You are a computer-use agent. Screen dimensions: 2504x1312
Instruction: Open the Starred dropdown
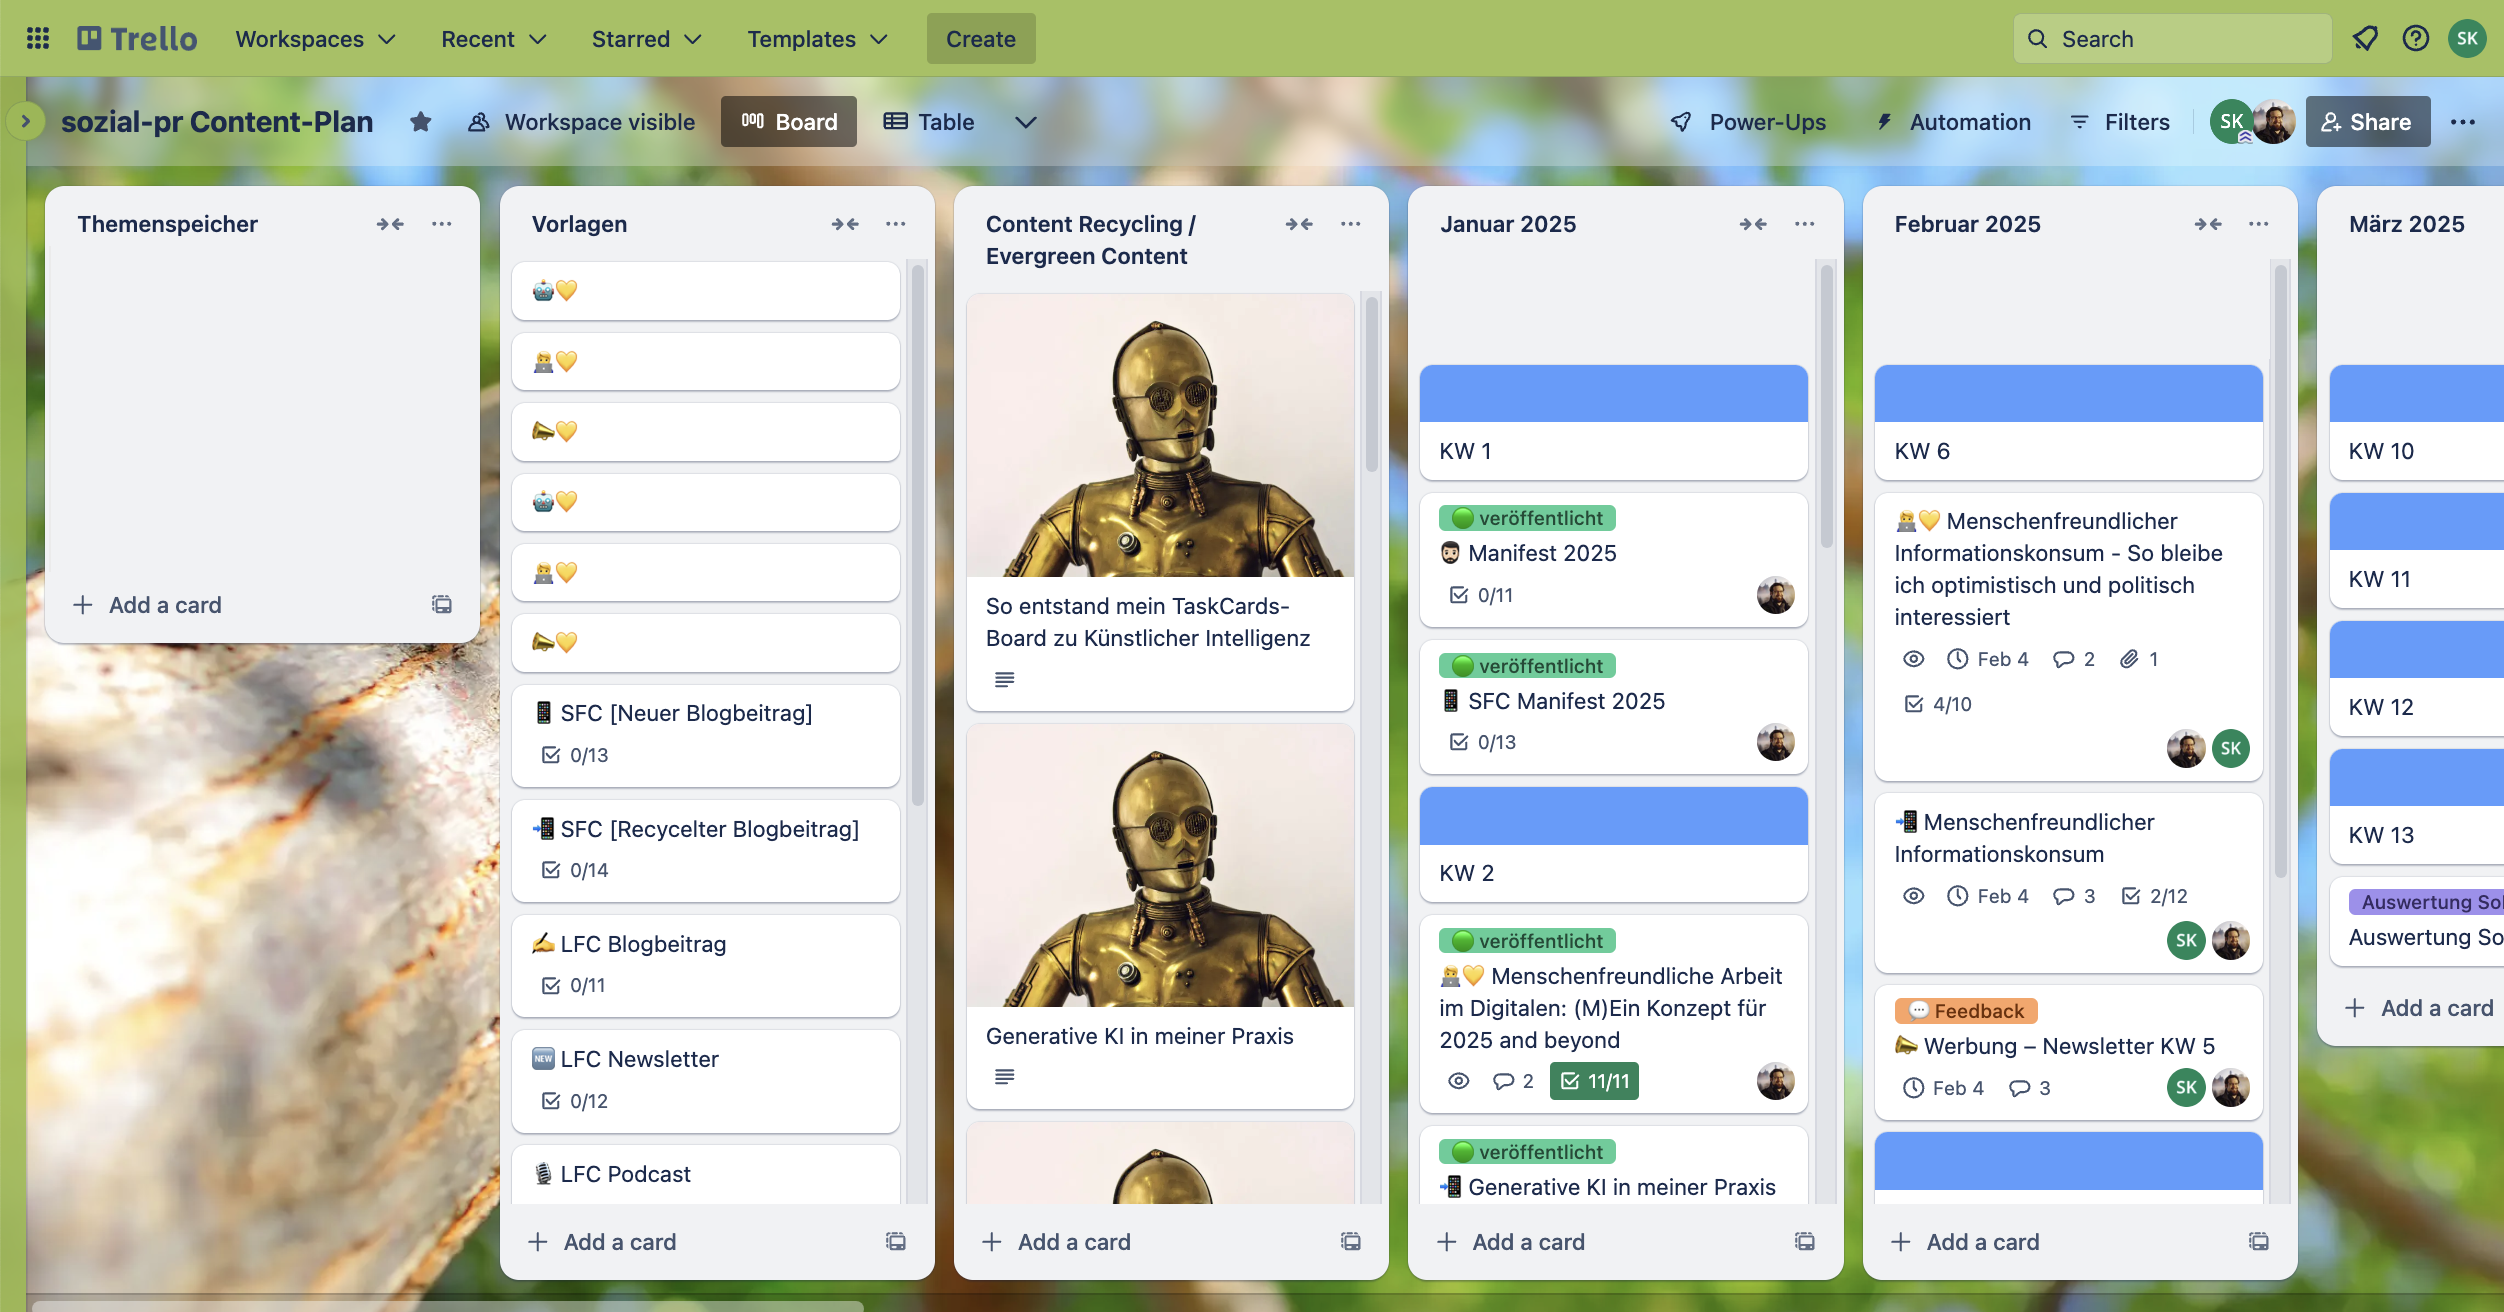click(x=646, y=39)
